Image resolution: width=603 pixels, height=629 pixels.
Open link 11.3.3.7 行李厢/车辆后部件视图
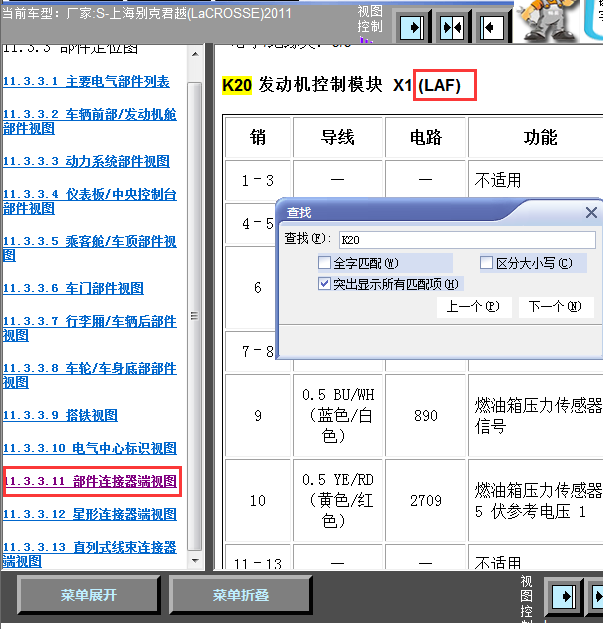tap(89, 328)
